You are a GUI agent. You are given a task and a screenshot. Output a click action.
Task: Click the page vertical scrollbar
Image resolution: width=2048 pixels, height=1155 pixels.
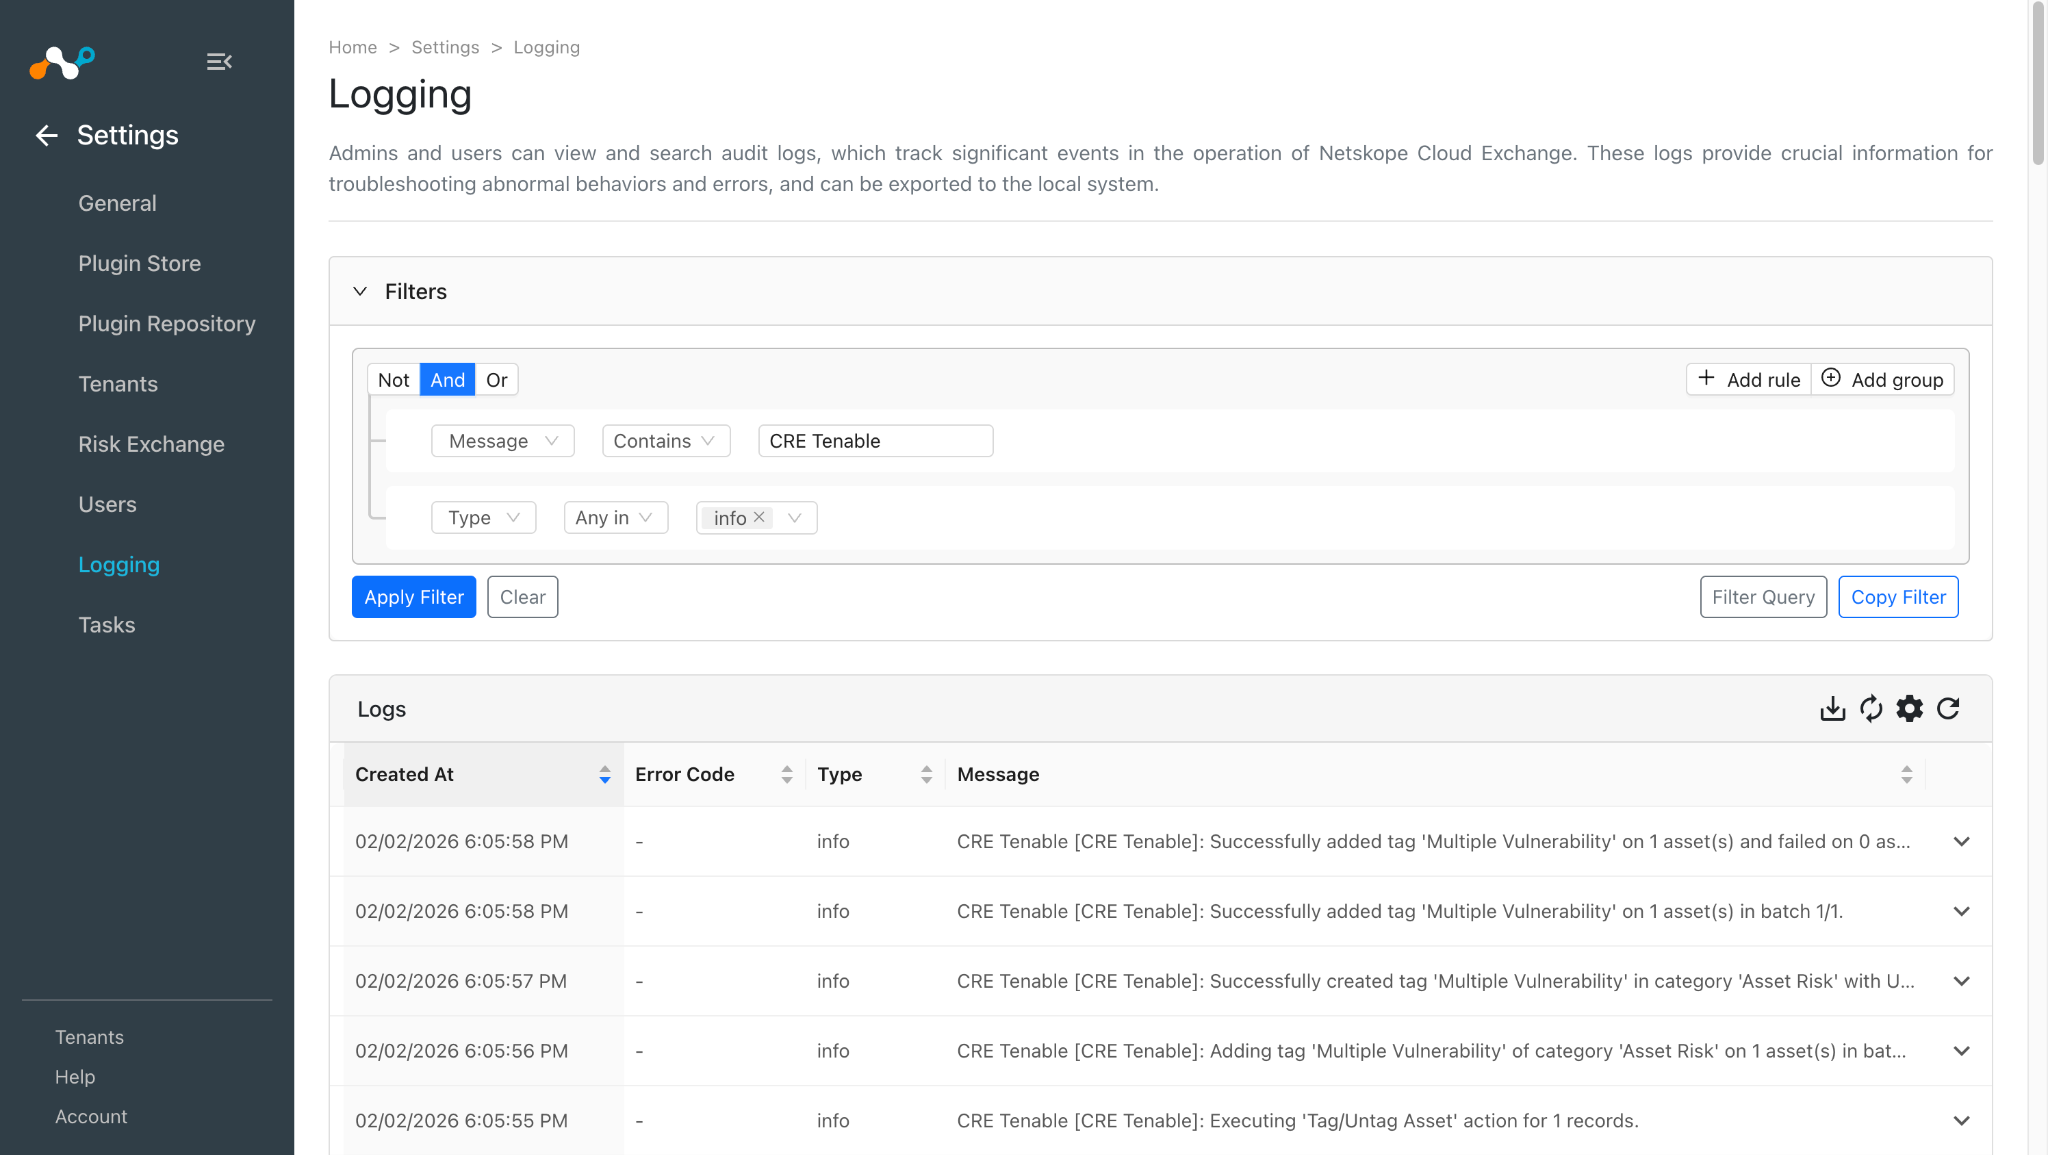tap(2039, 85)
